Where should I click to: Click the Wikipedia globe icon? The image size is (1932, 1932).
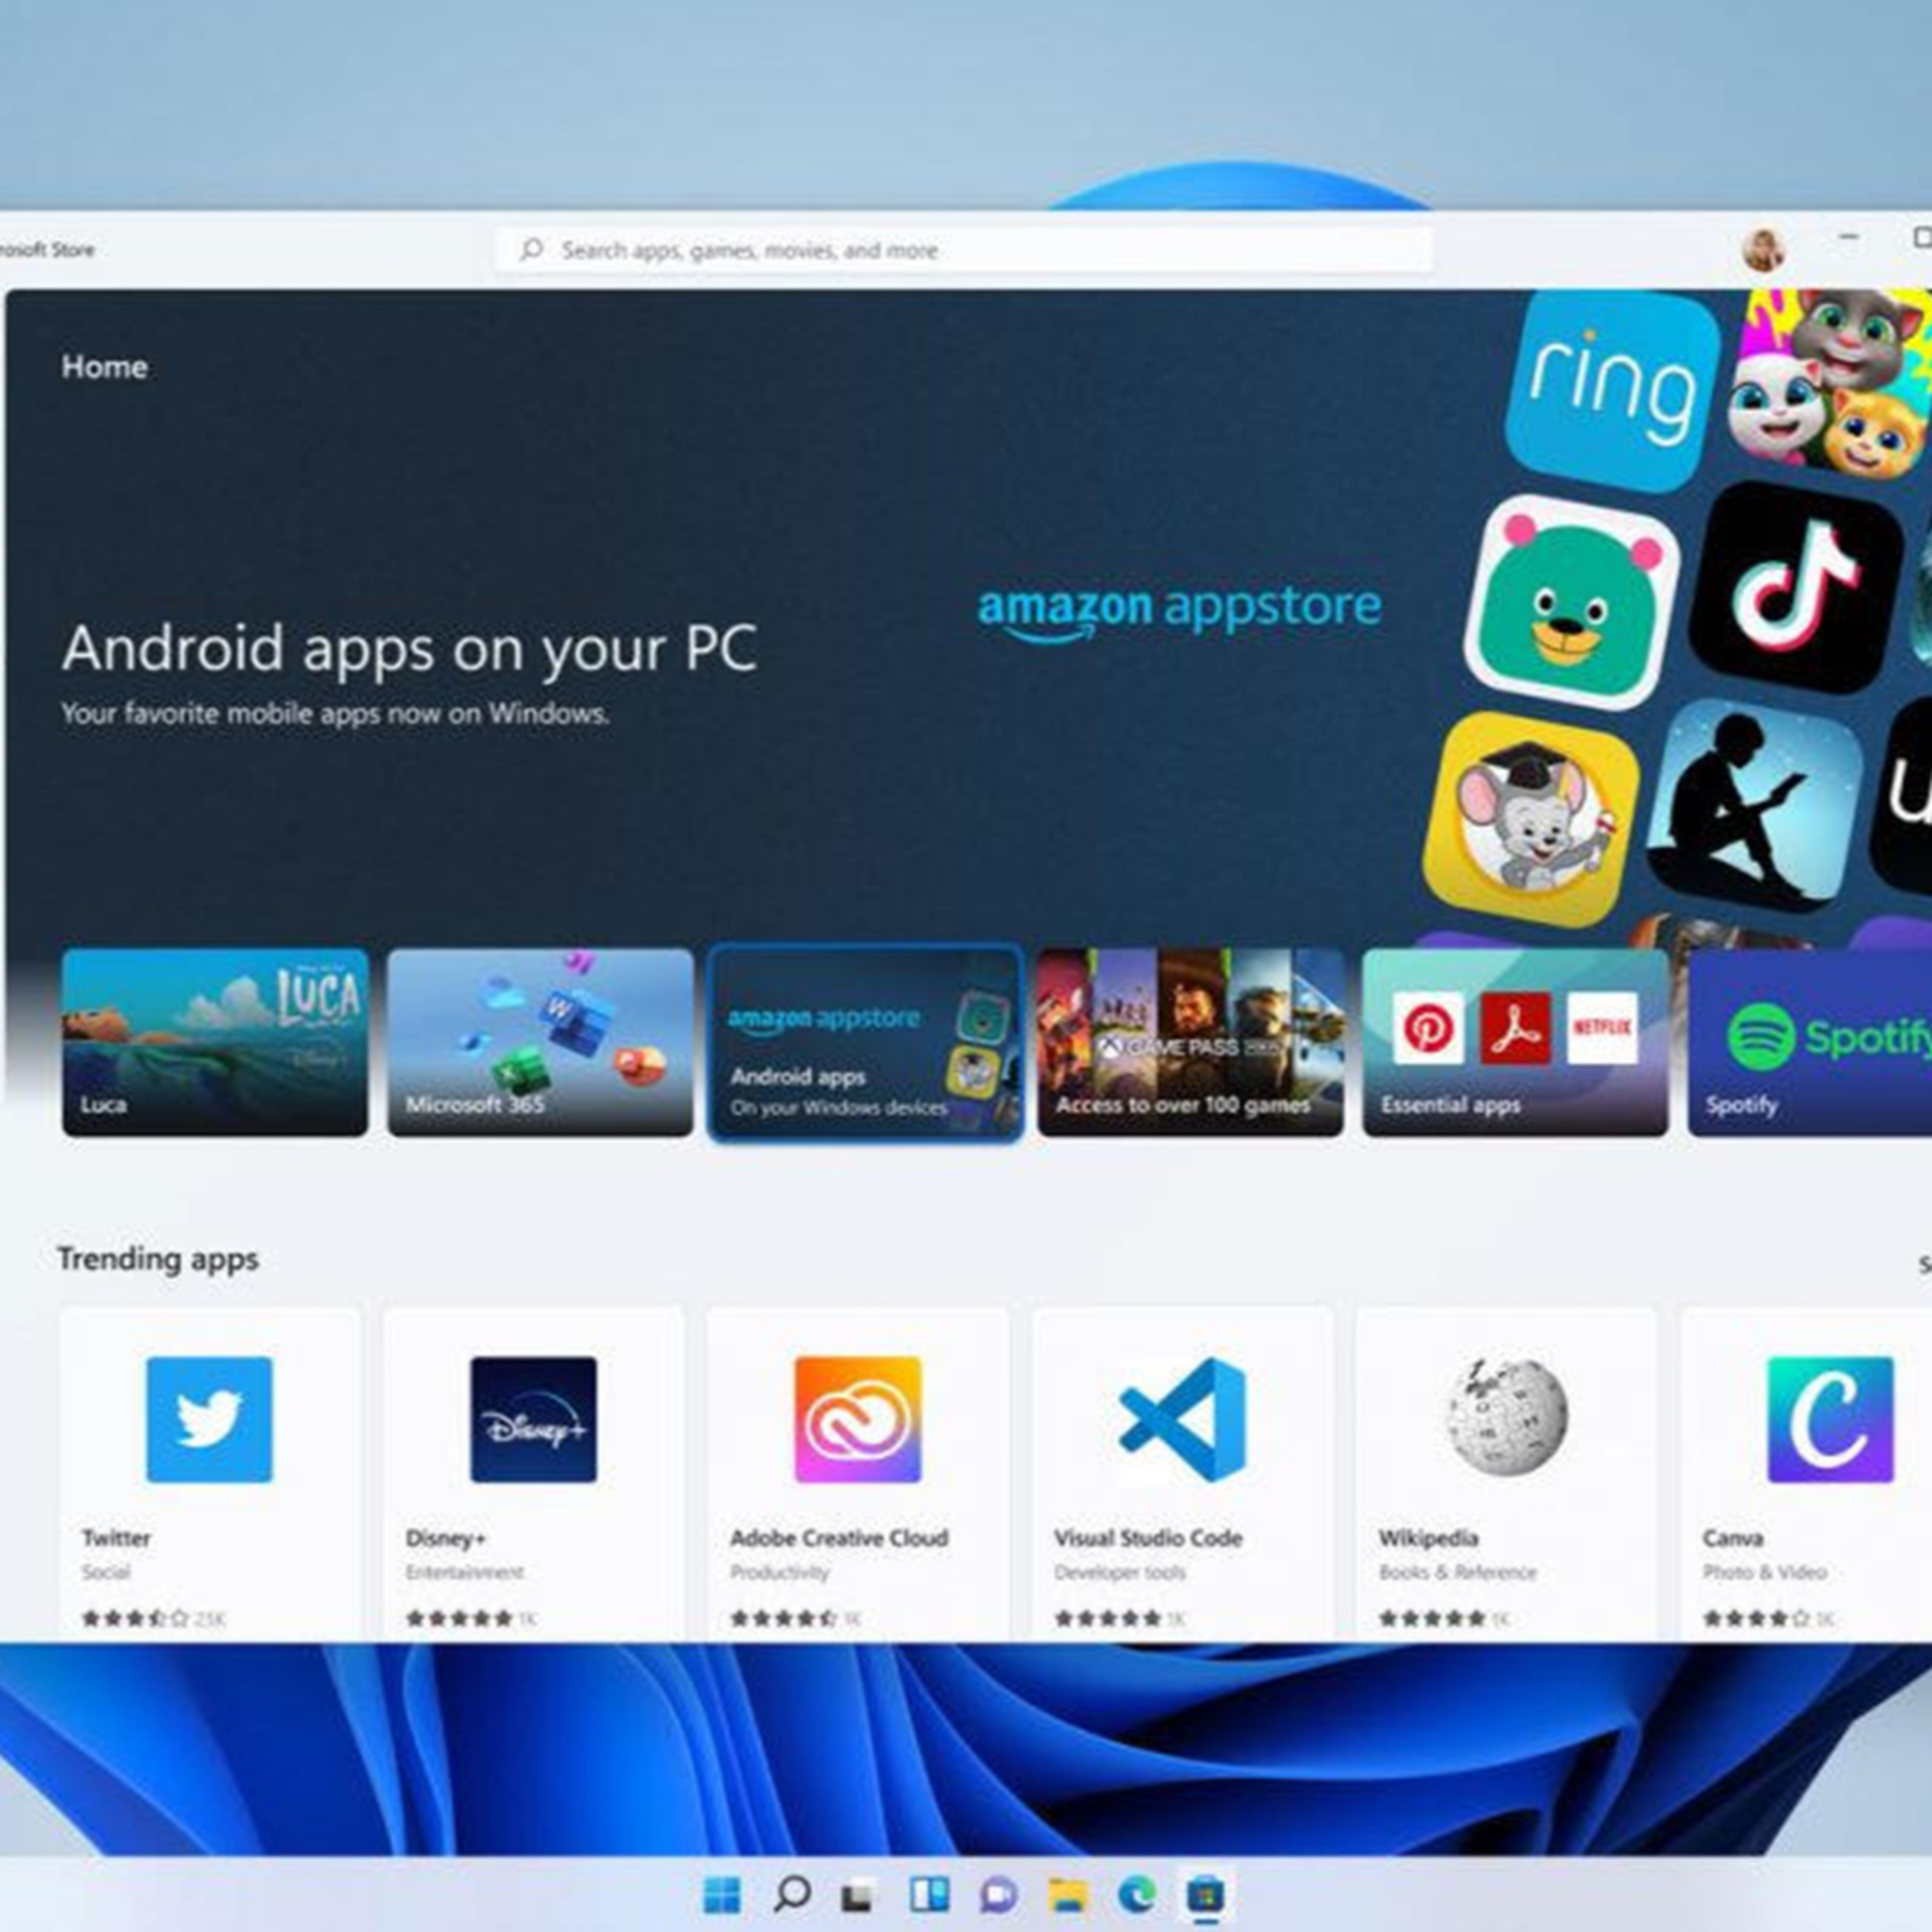(1506, 1416)
